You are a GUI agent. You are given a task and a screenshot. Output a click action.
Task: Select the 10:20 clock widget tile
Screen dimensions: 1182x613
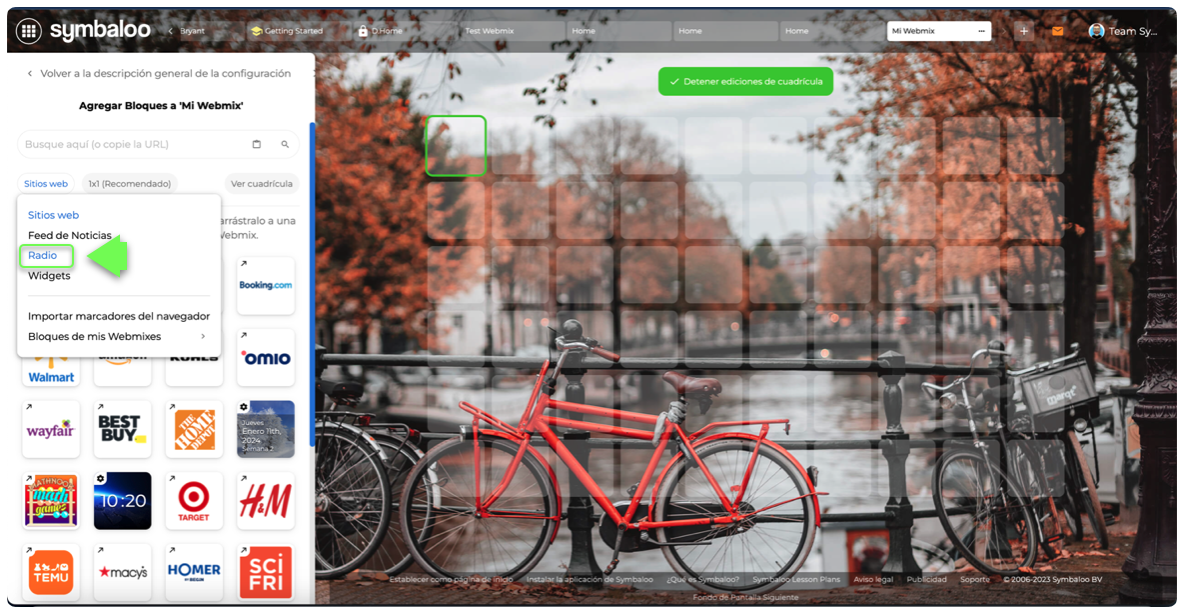click(x=122, y=501)
